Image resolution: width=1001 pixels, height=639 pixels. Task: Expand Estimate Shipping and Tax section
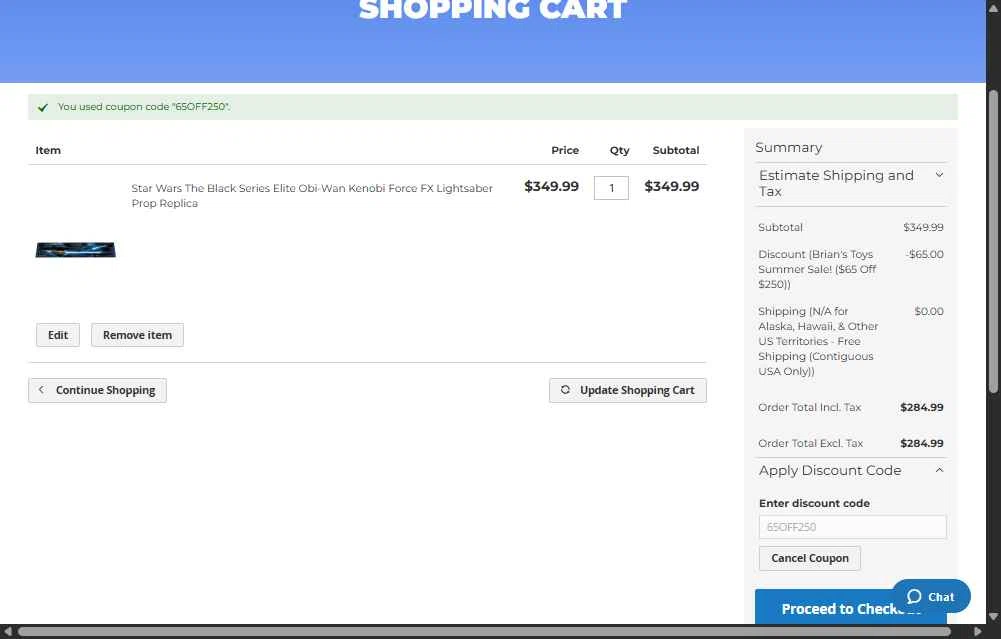(852, 183)
